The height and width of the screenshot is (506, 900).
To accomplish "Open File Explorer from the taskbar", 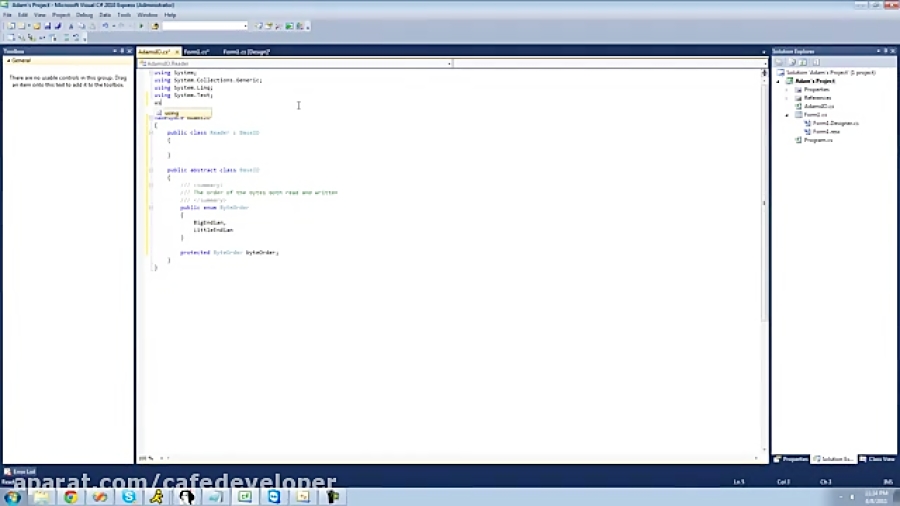I will [x=41, y=496].
